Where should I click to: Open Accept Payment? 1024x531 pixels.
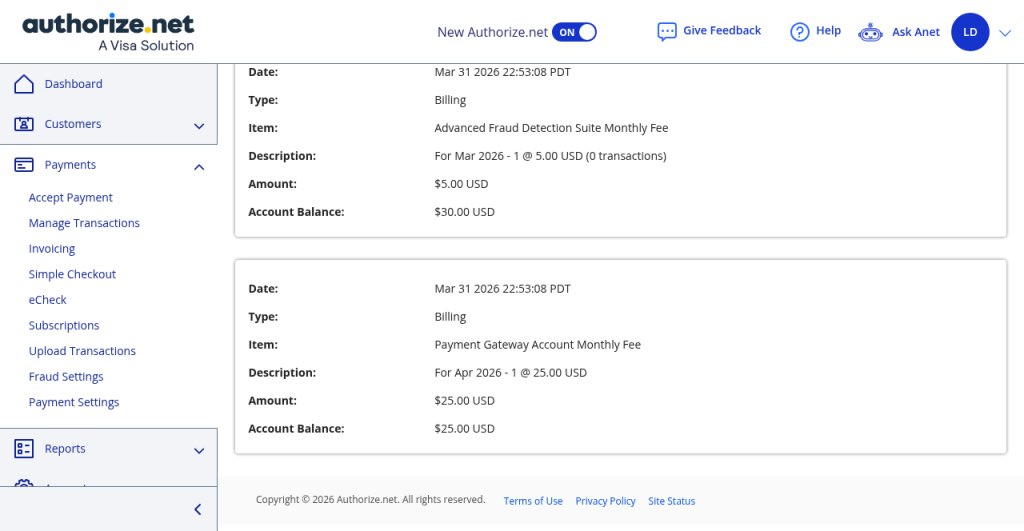71,197
